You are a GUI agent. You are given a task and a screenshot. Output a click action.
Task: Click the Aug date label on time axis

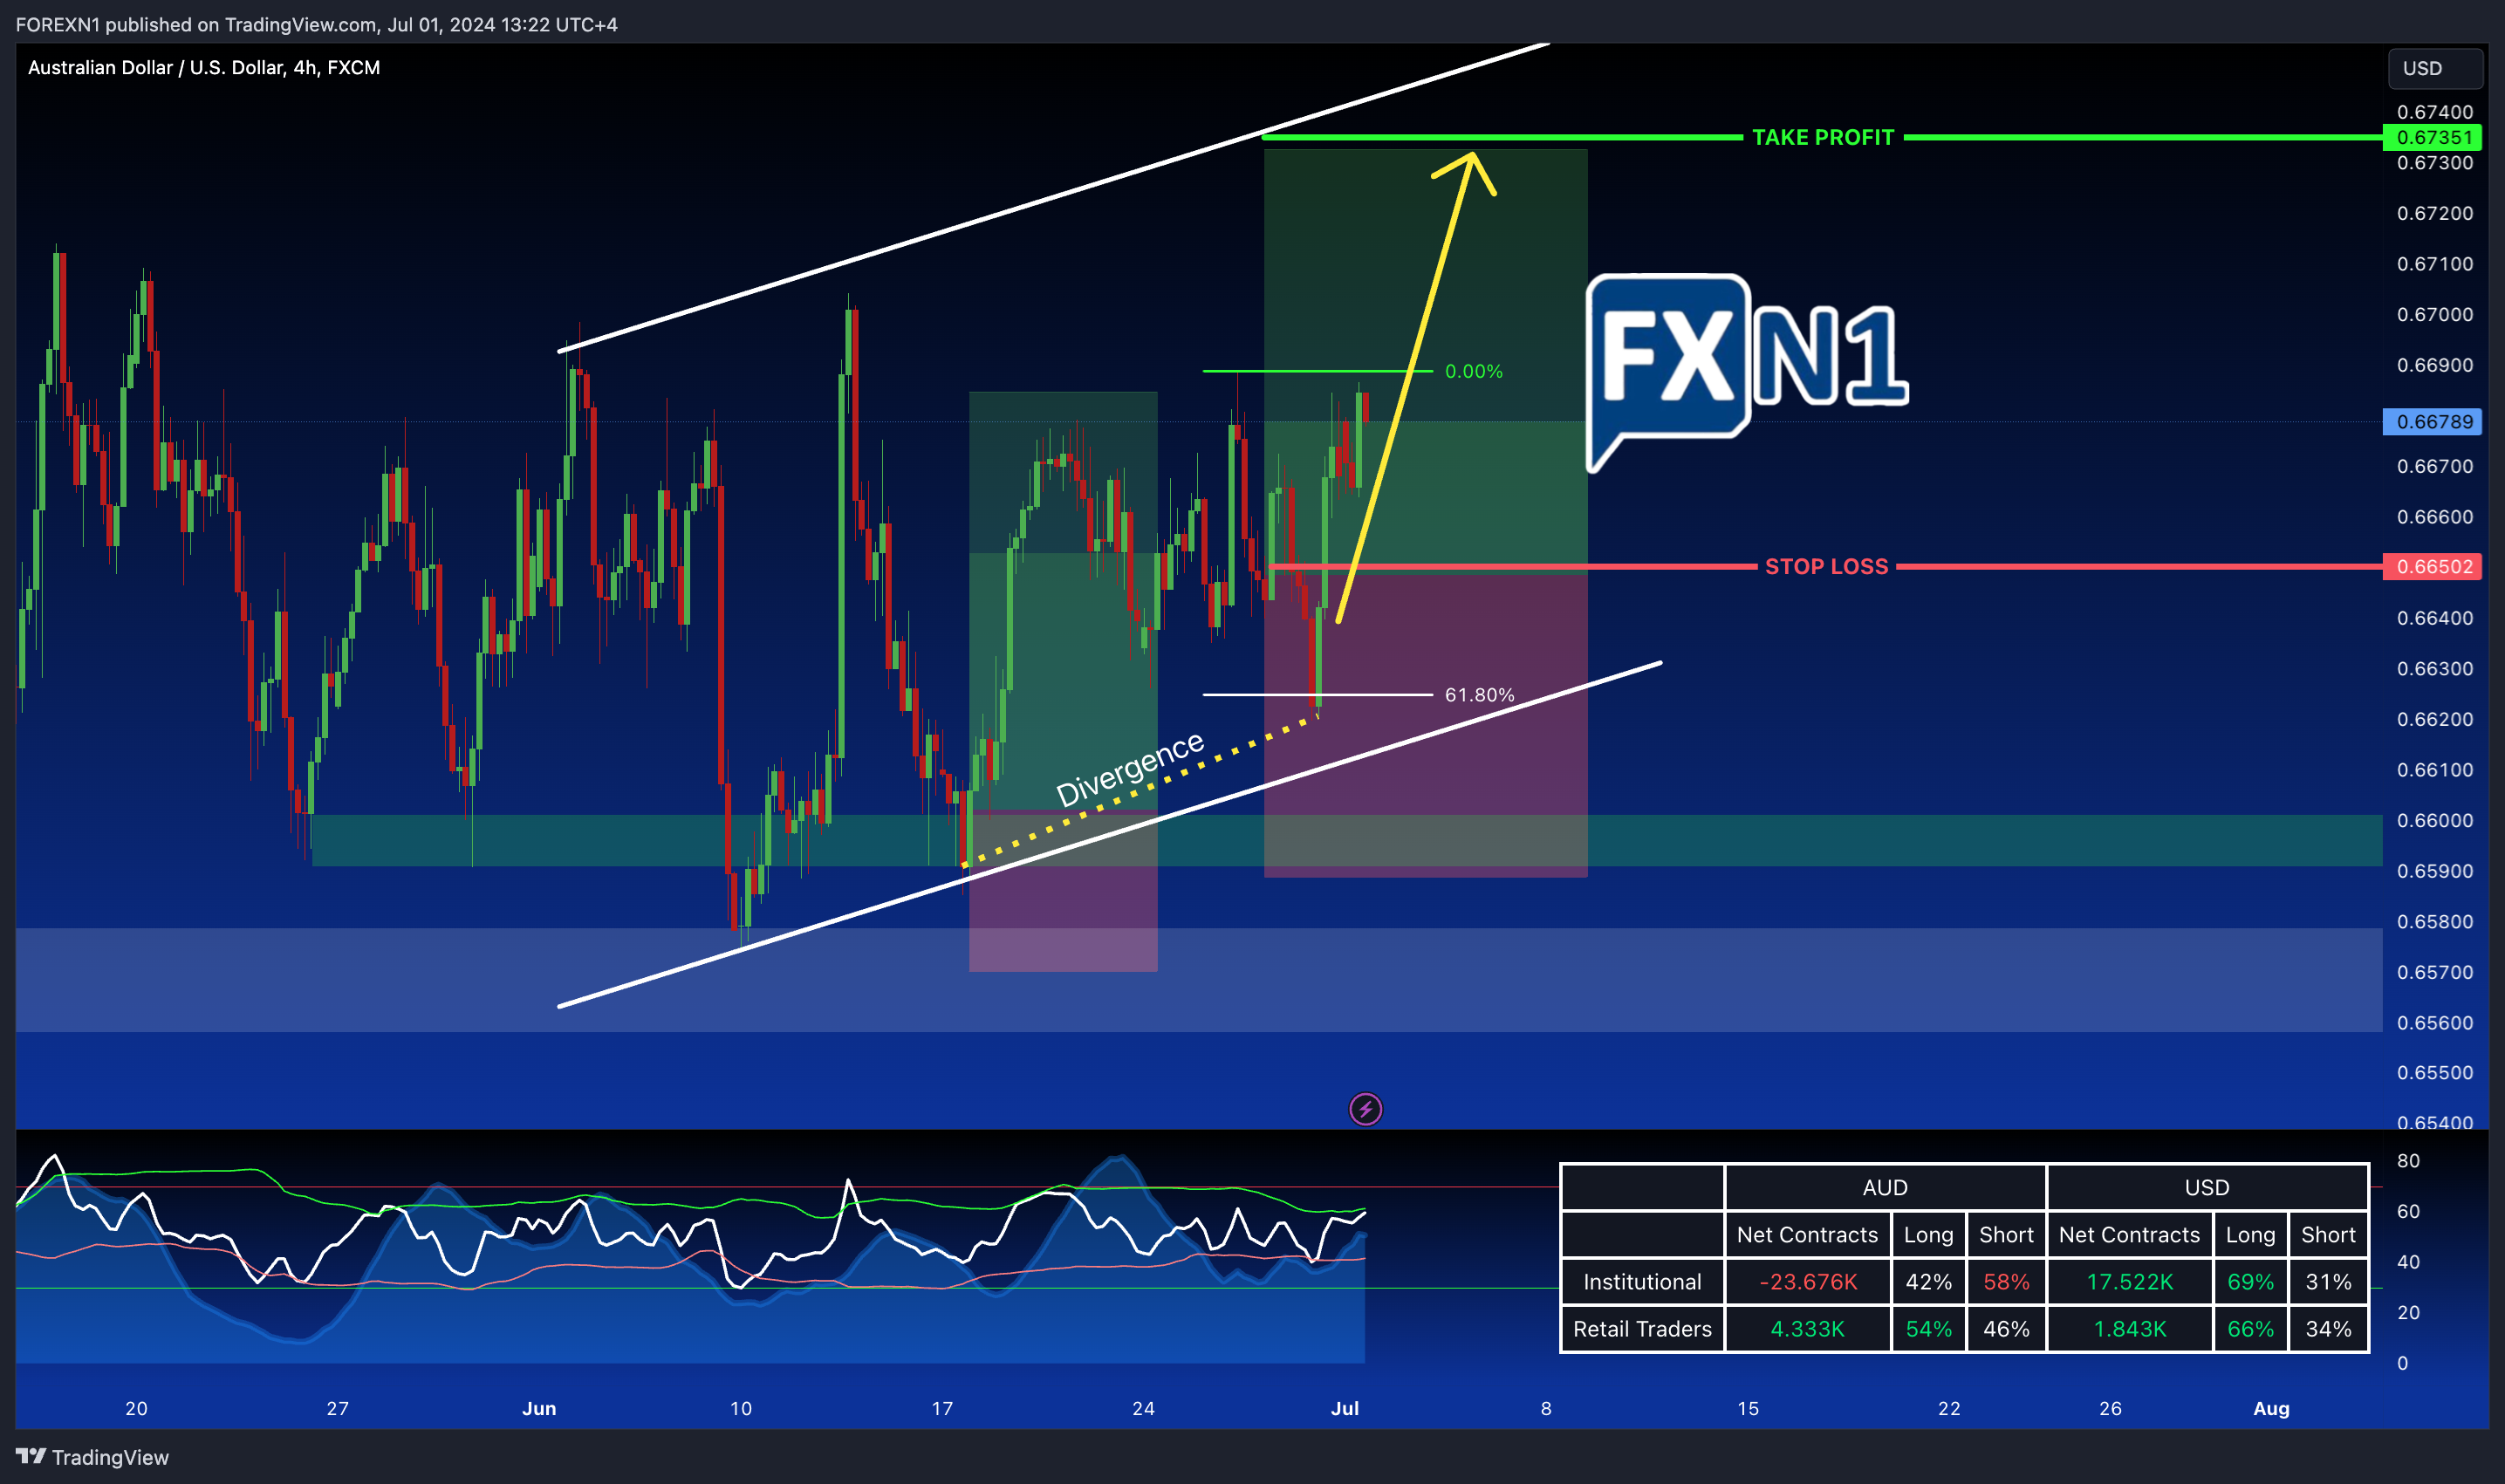coord(2270,1408)
